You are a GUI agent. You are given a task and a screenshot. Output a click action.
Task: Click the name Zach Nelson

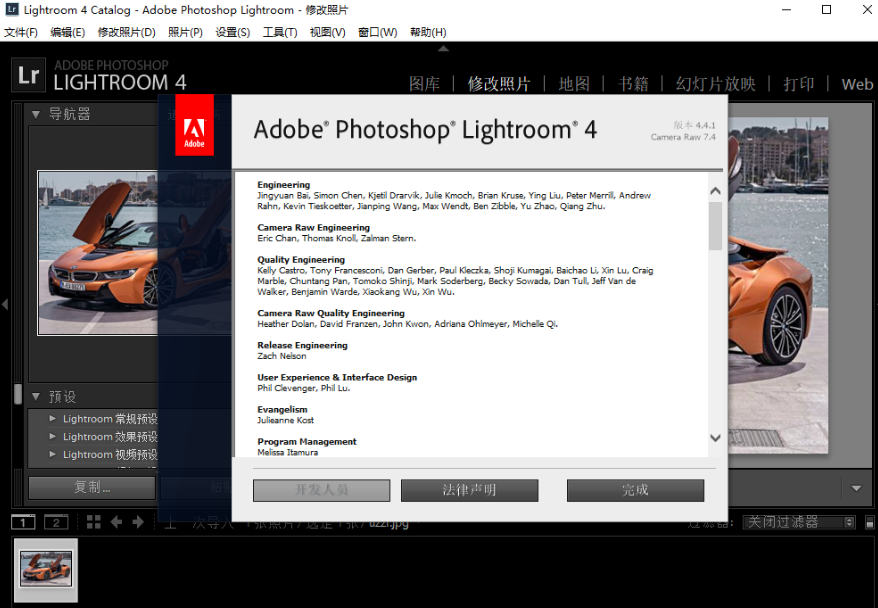[282, 356]
